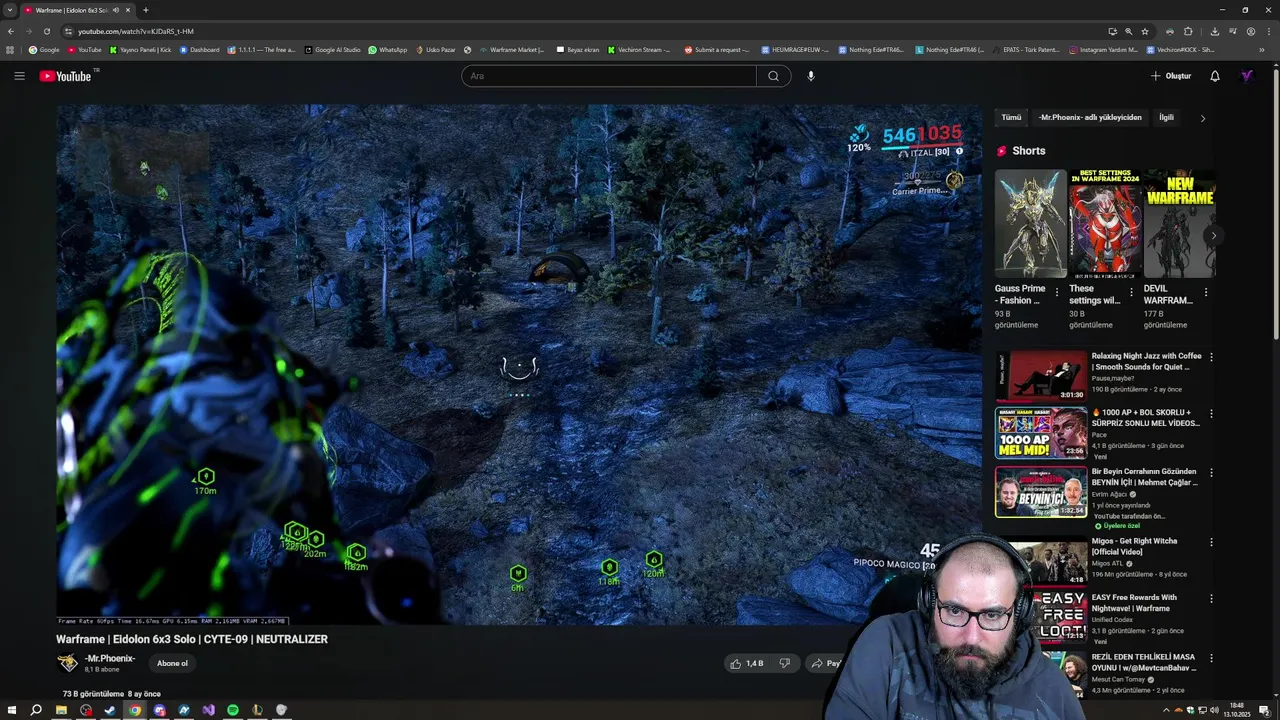The image size is (1280, 720).
Task: Open the account avatar menu
Action: pyautogui.click(x=1247, y=76)
